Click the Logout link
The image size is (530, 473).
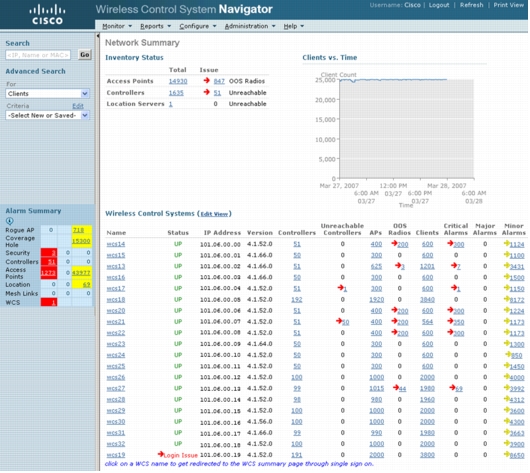(x=439, y=5)
